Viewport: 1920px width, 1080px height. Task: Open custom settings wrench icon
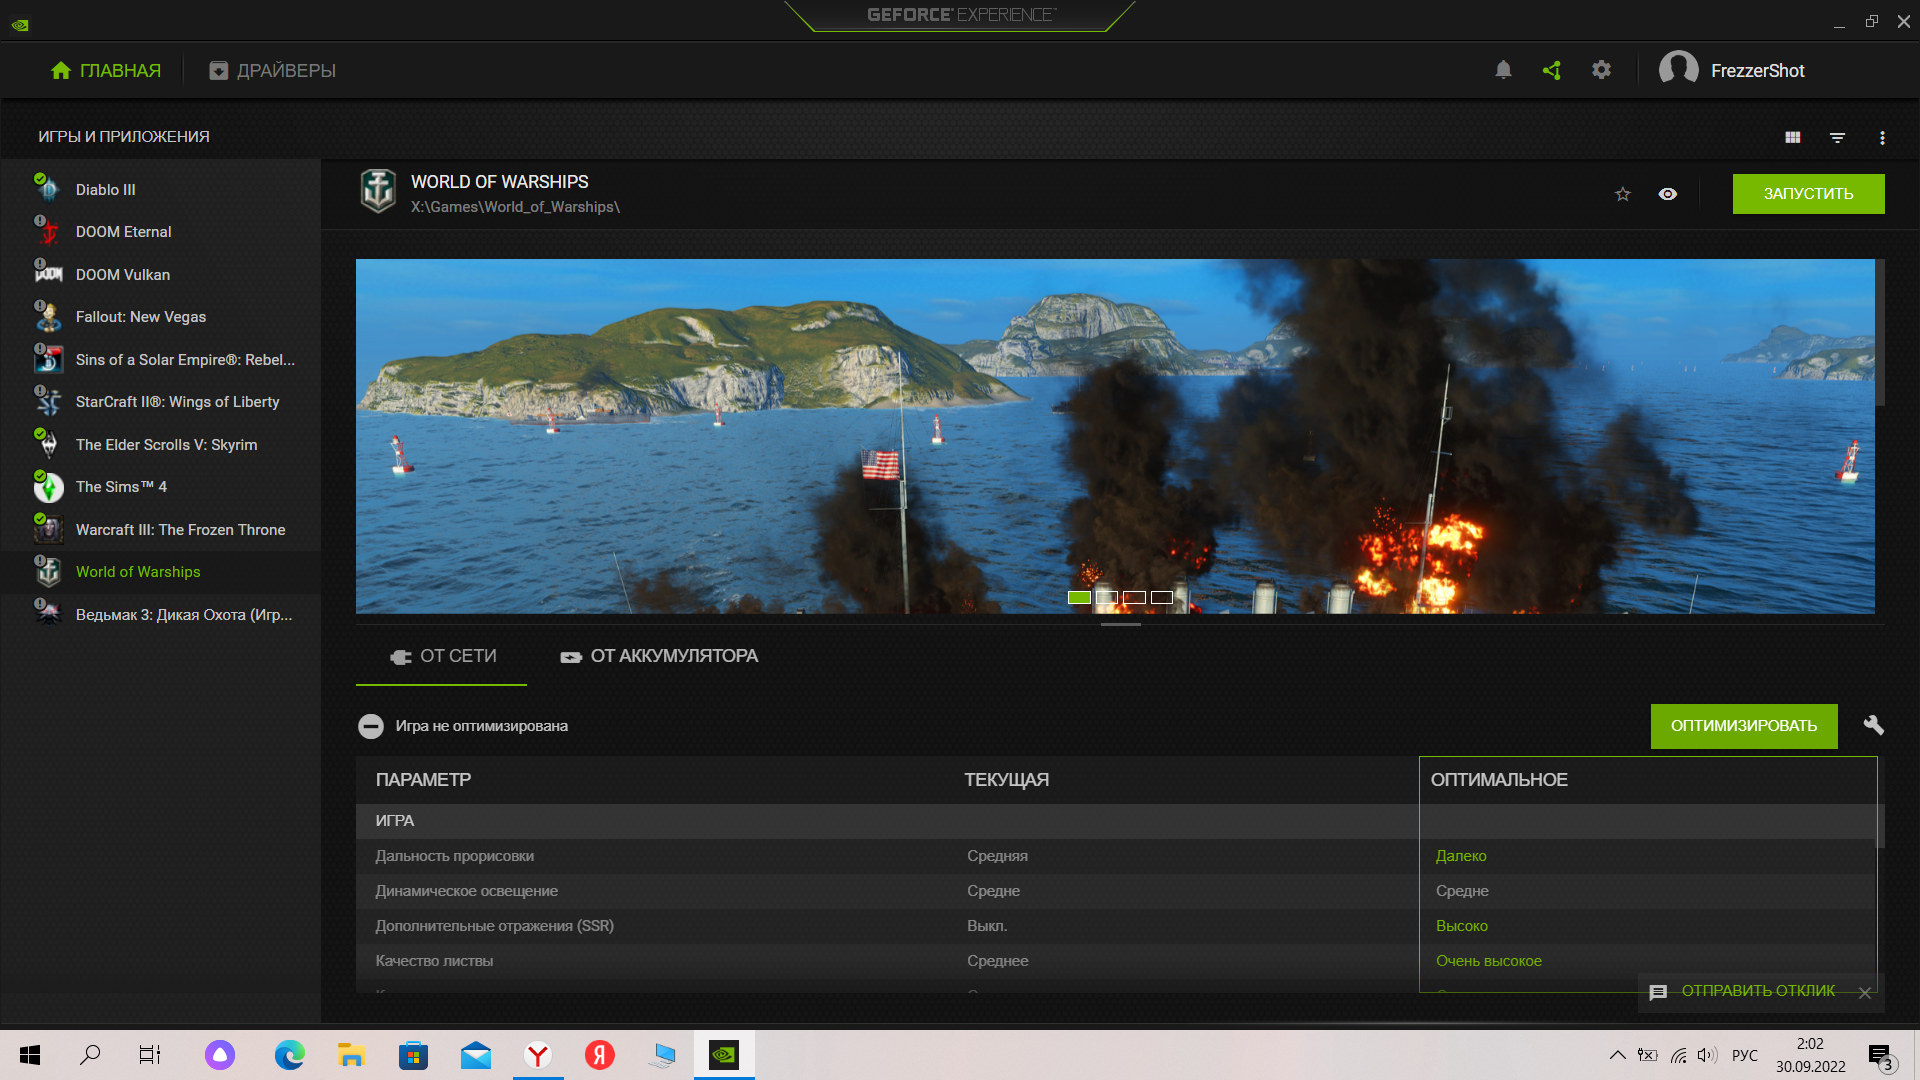(x=1874, y=725)
